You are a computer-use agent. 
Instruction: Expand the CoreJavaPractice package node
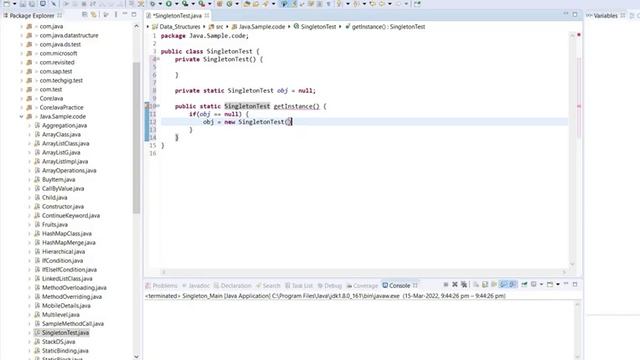21,107
